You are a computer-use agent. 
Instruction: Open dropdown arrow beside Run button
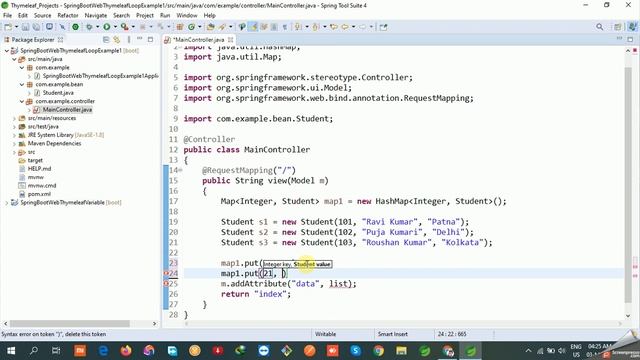(x=115, y=27)
